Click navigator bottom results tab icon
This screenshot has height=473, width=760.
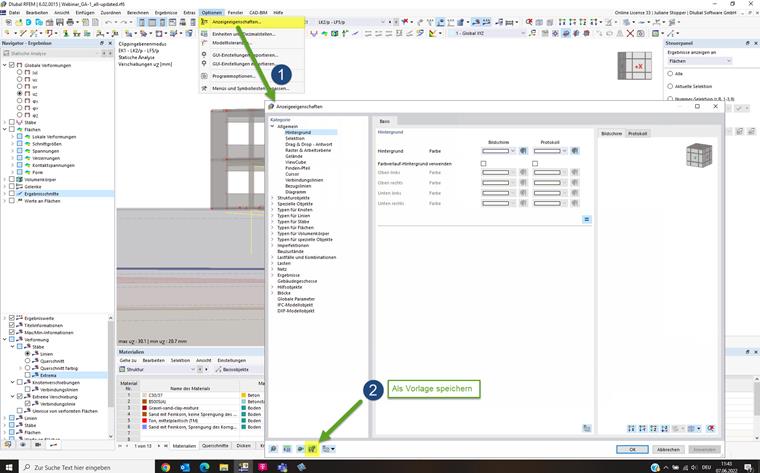53,444
